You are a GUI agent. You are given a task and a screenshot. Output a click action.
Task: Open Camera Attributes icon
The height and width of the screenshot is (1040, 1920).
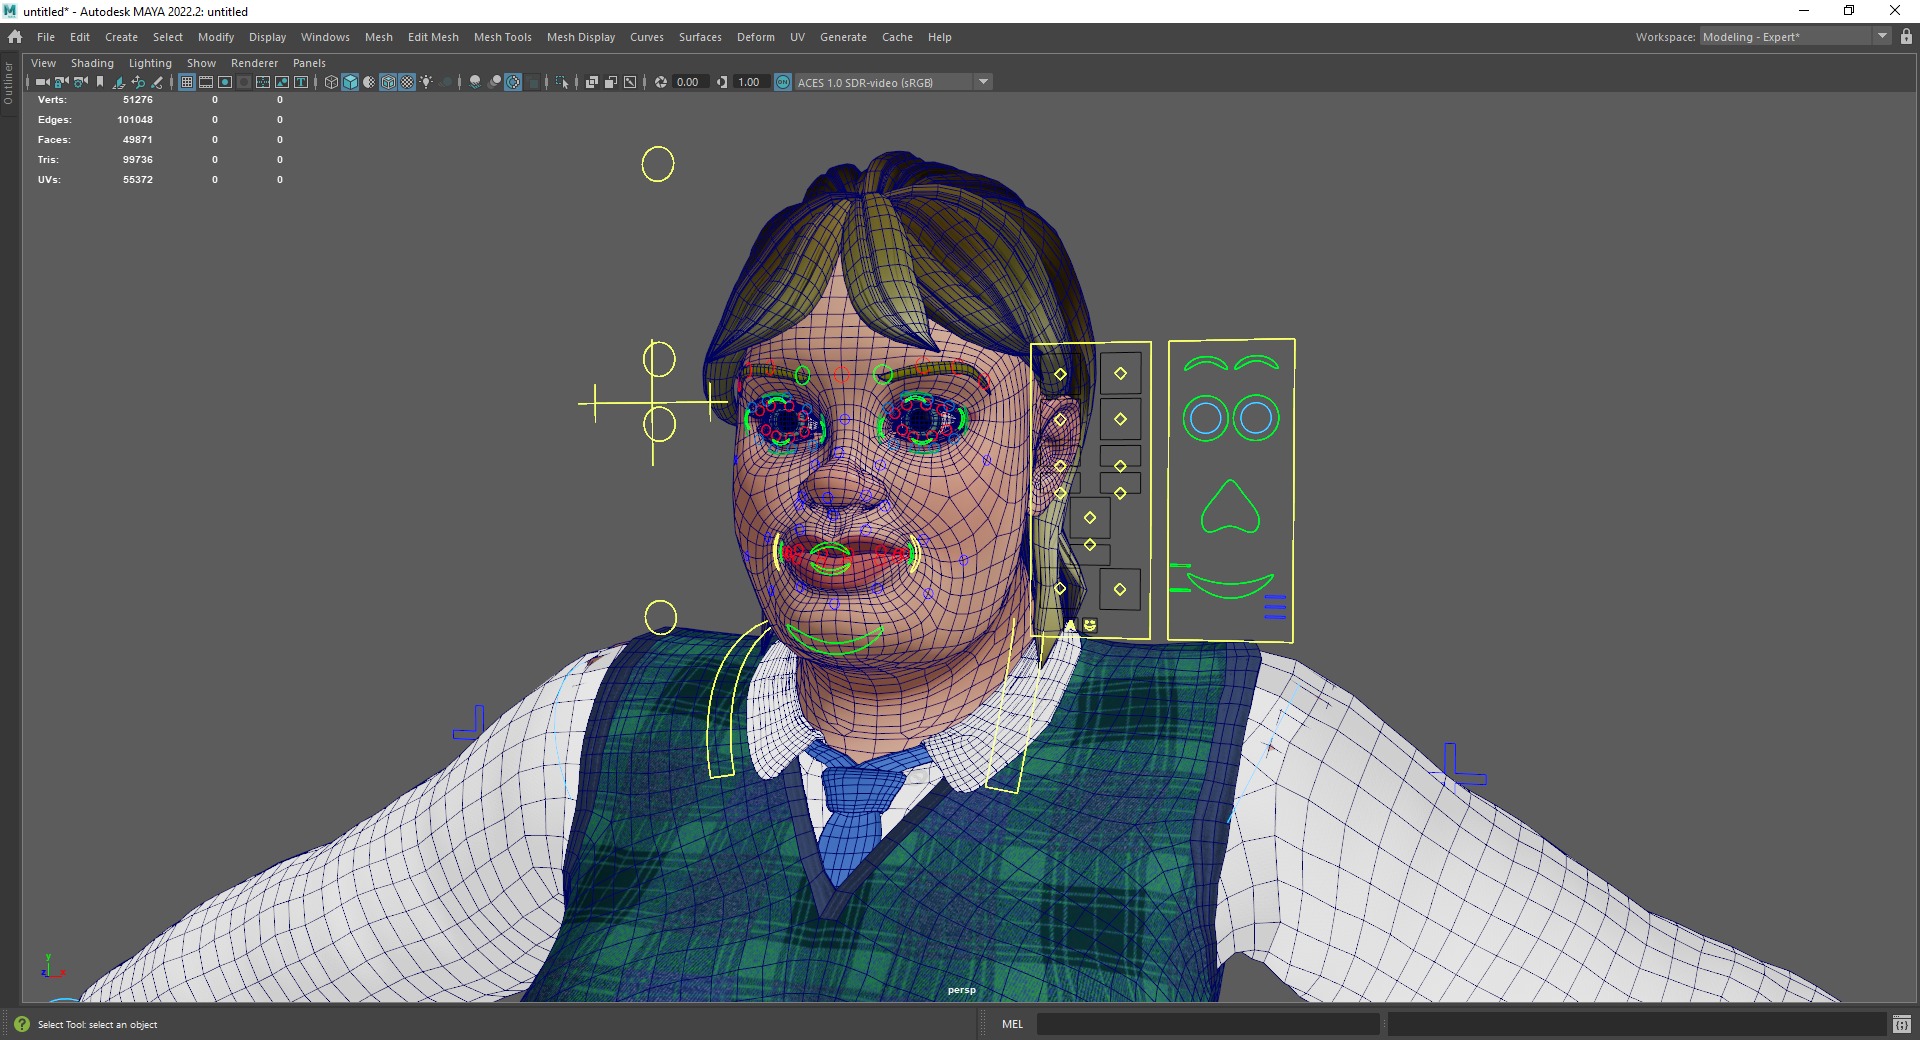click(x=80, y=82)
